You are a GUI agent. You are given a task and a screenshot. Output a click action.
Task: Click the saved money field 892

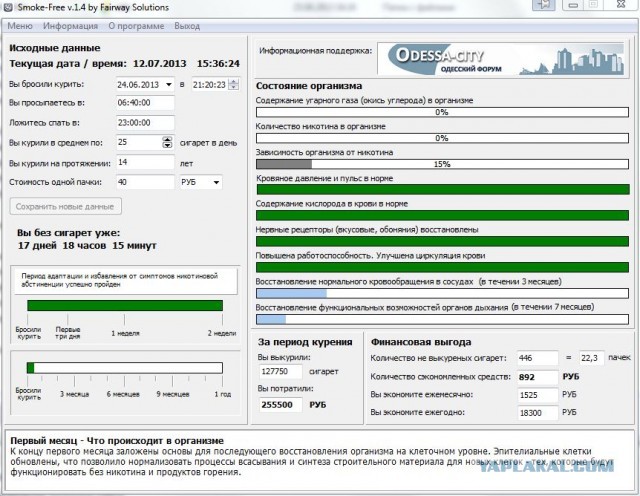pyautogui.click(x=537, y=377)
